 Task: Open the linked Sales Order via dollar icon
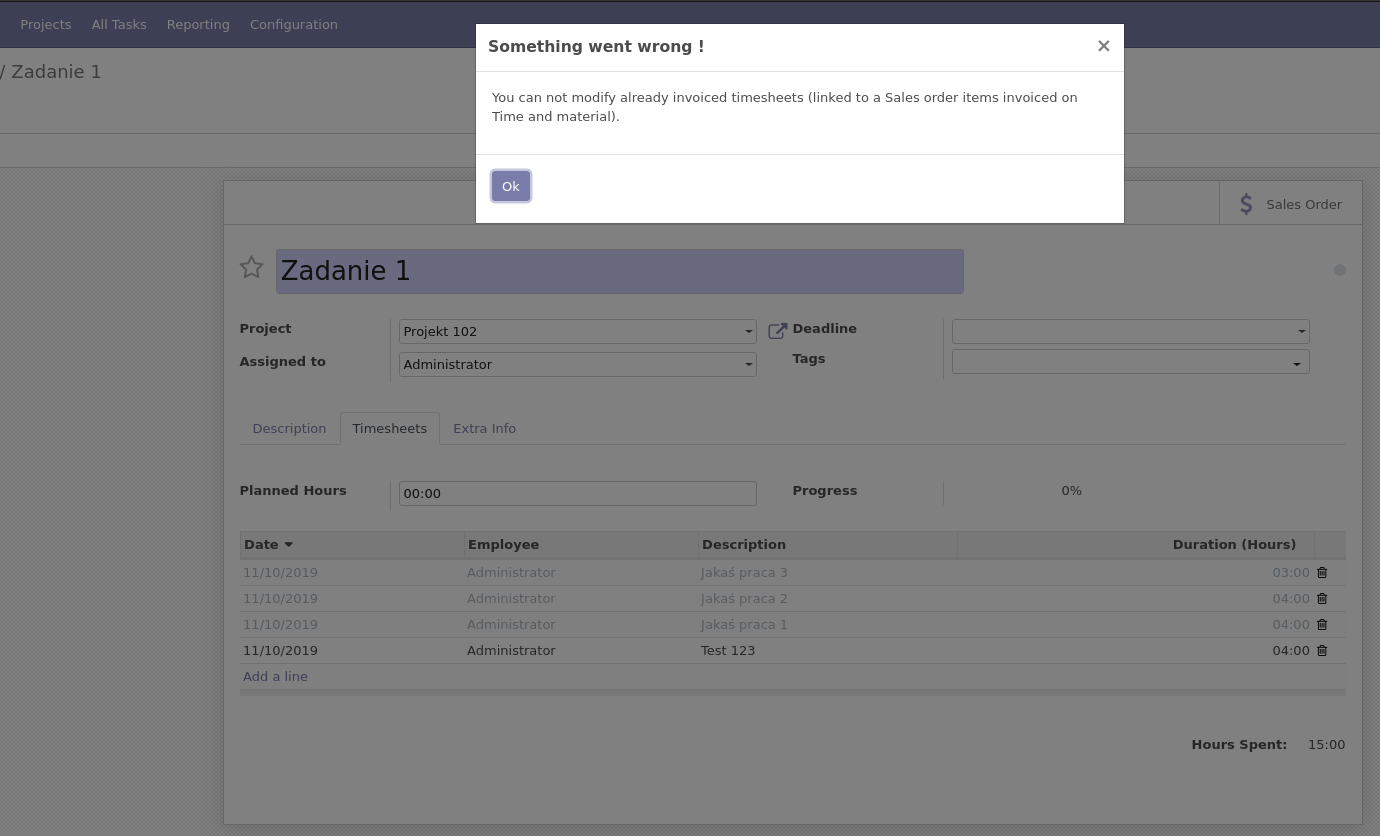click(1246, 203)
